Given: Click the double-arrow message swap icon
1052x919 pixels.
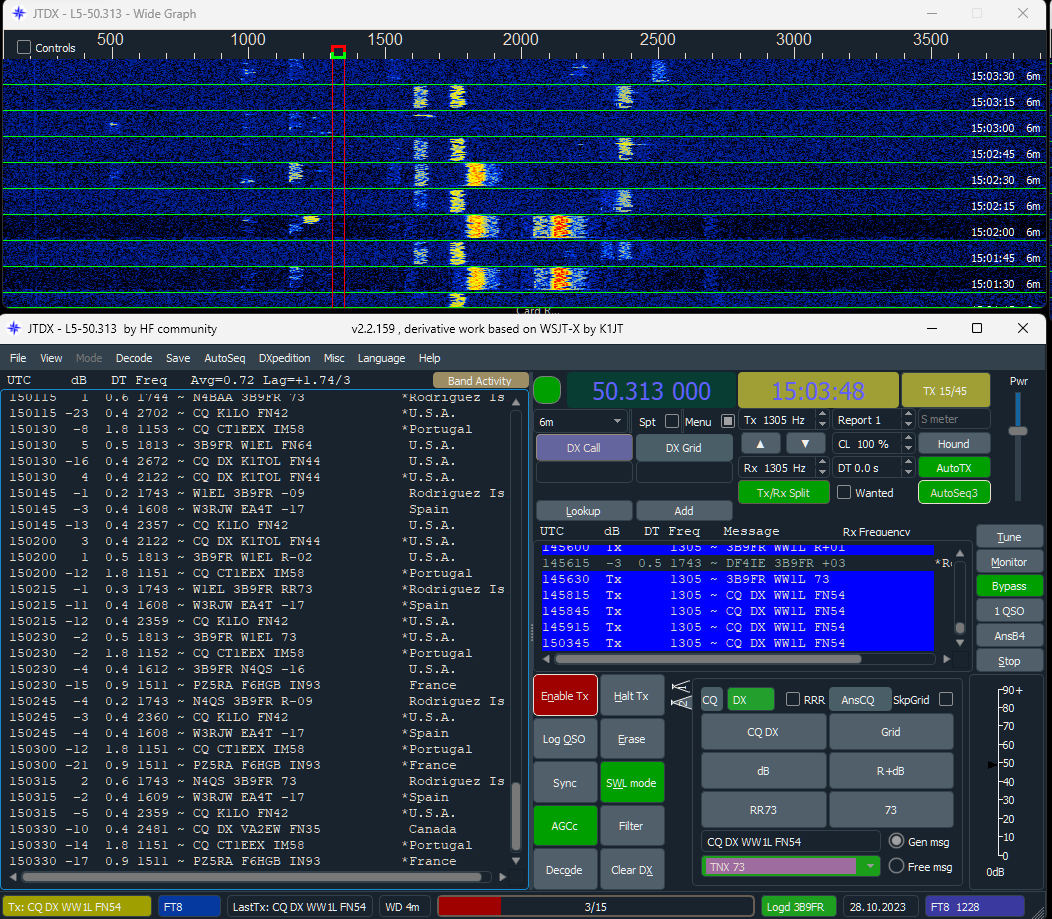Looking at the screenshot, I should pos(681,694).
